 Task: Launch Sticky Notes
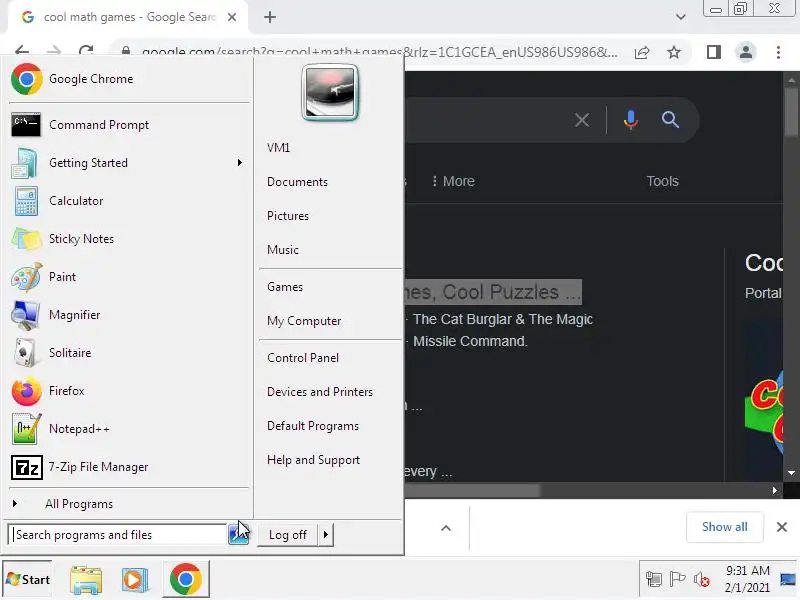click(129, 239)
